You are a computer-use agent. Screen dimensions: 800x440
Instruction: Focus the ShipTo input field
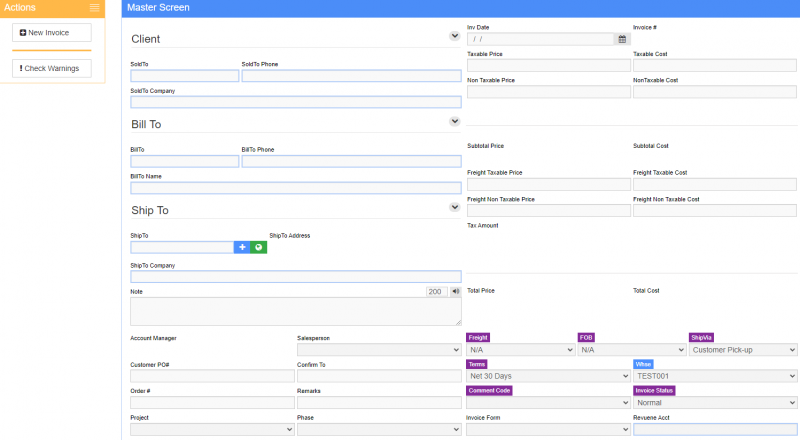click(x=182, y=247)
